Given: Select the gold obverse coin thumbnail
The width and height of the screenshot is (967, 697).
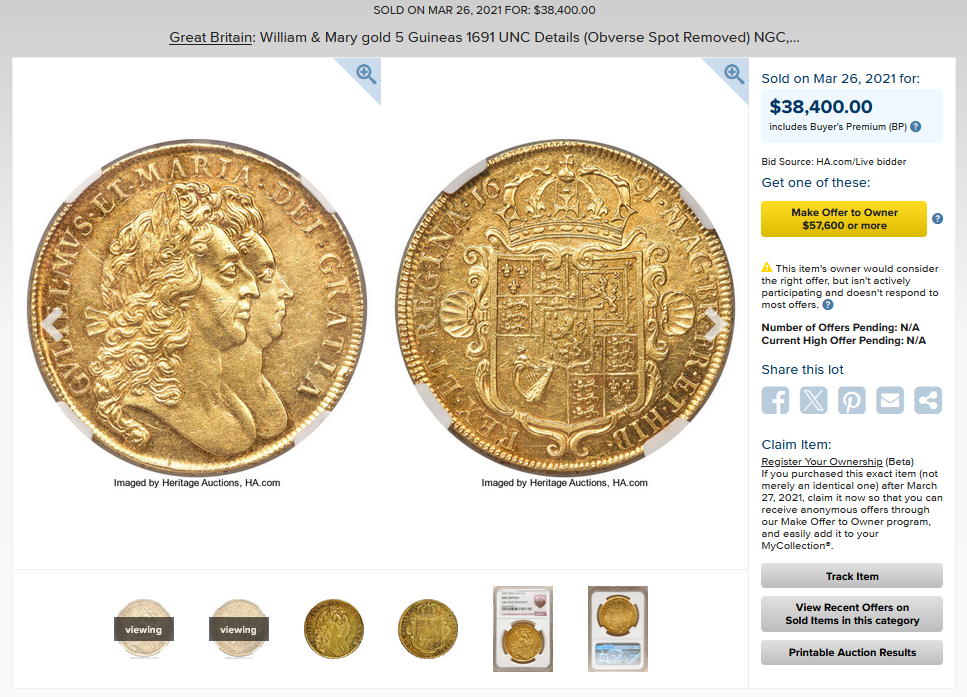Looking at the screenshot, I should 334,629.
